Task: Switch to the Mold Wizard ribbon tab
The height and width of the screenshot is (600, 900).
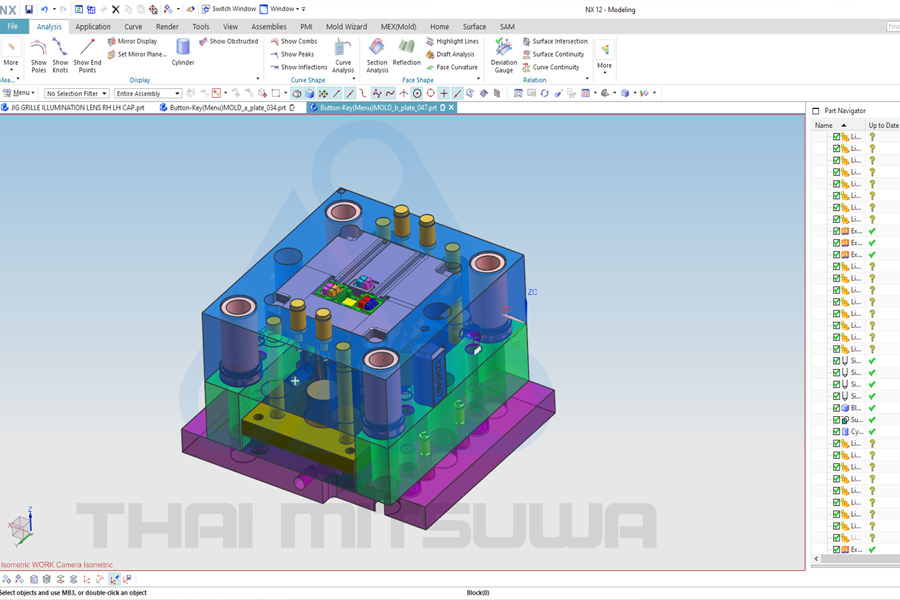Action: coord(346,26)
